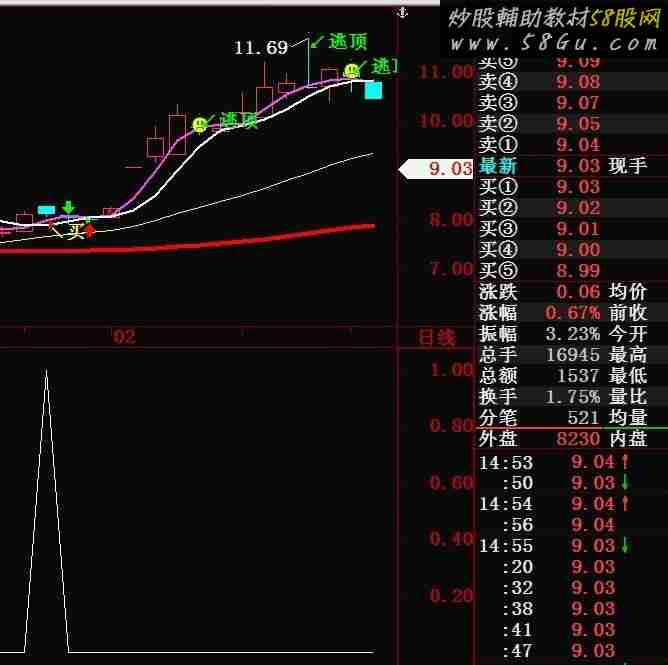Select the 买③ 9.01 bid row
668x665 pixels.
571,229
